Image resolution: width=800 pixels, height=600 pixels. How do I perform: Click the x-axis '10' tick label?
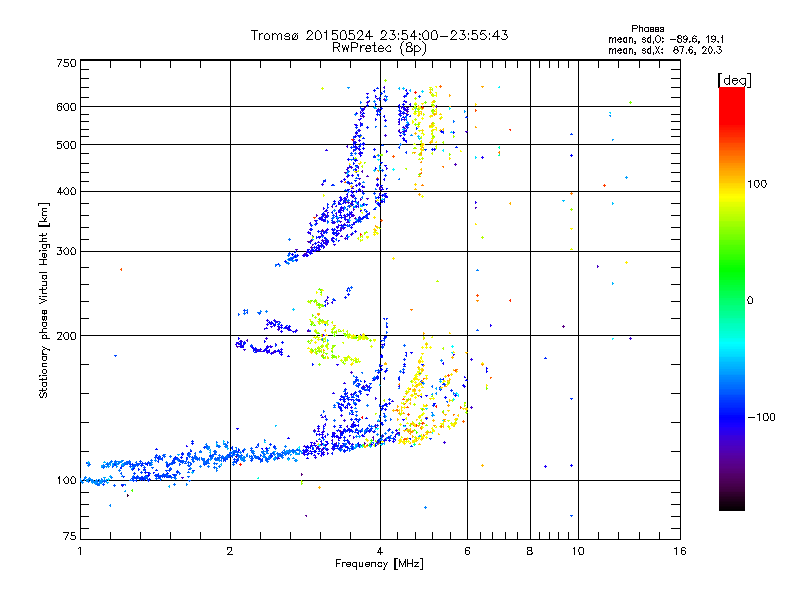[578, 551]
